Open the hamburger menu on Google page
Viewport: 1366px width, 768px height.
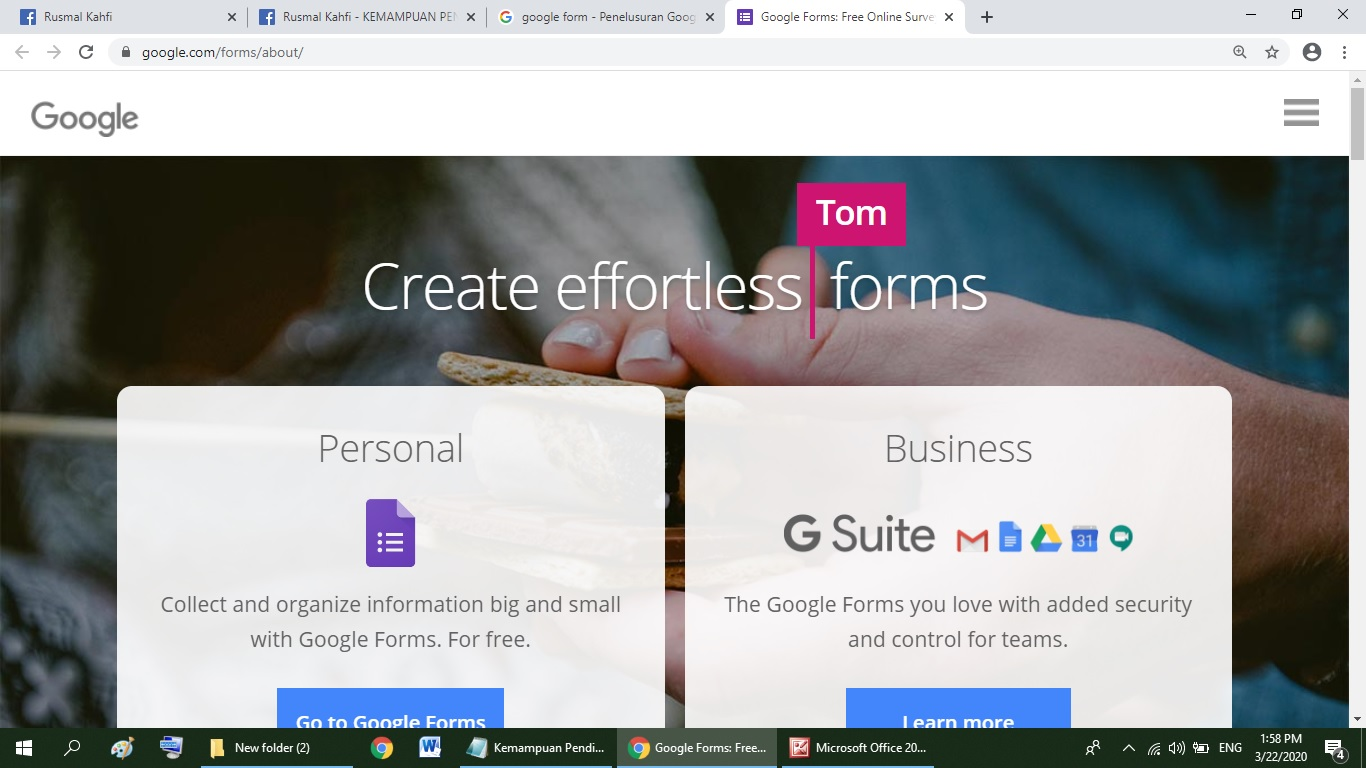pyautogui.click(x=1301, y=113)
